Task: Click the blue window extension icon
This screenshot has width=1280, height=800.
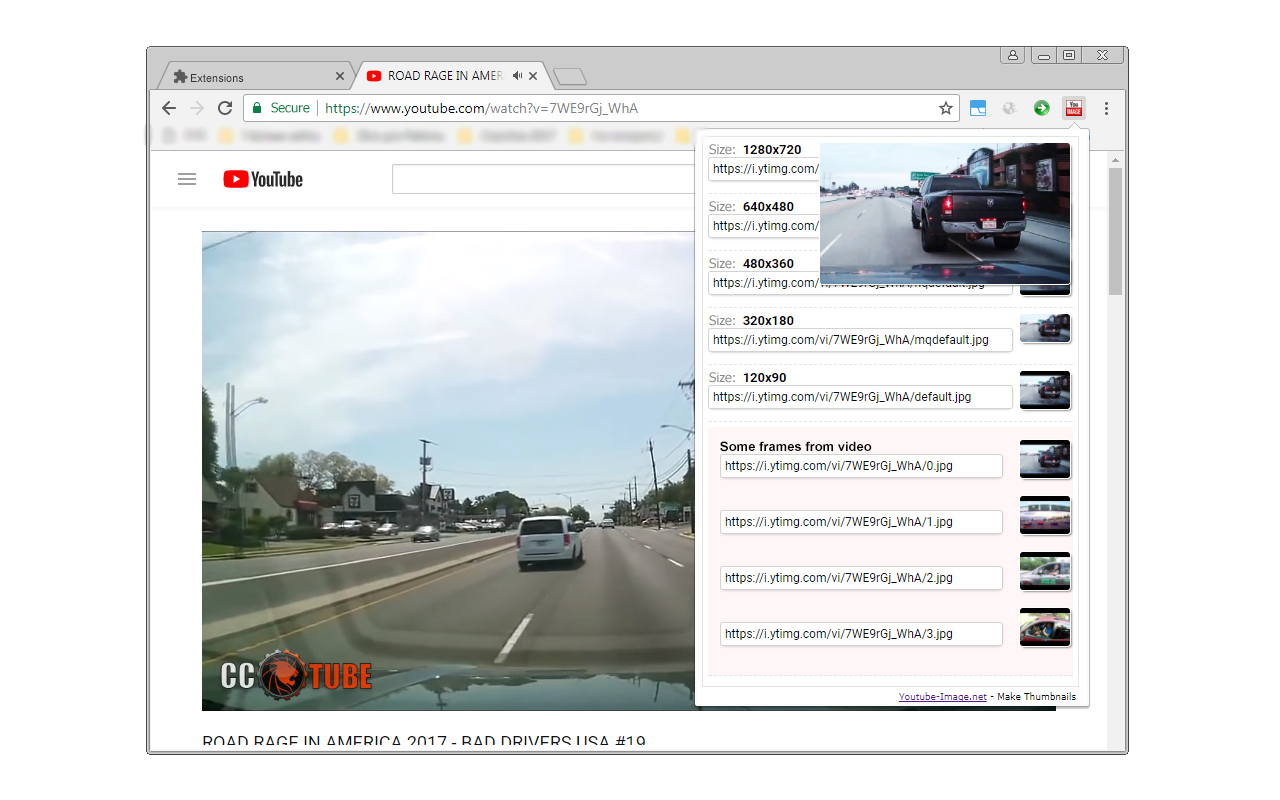Action: pyautogui.click(x=978, y=108)
